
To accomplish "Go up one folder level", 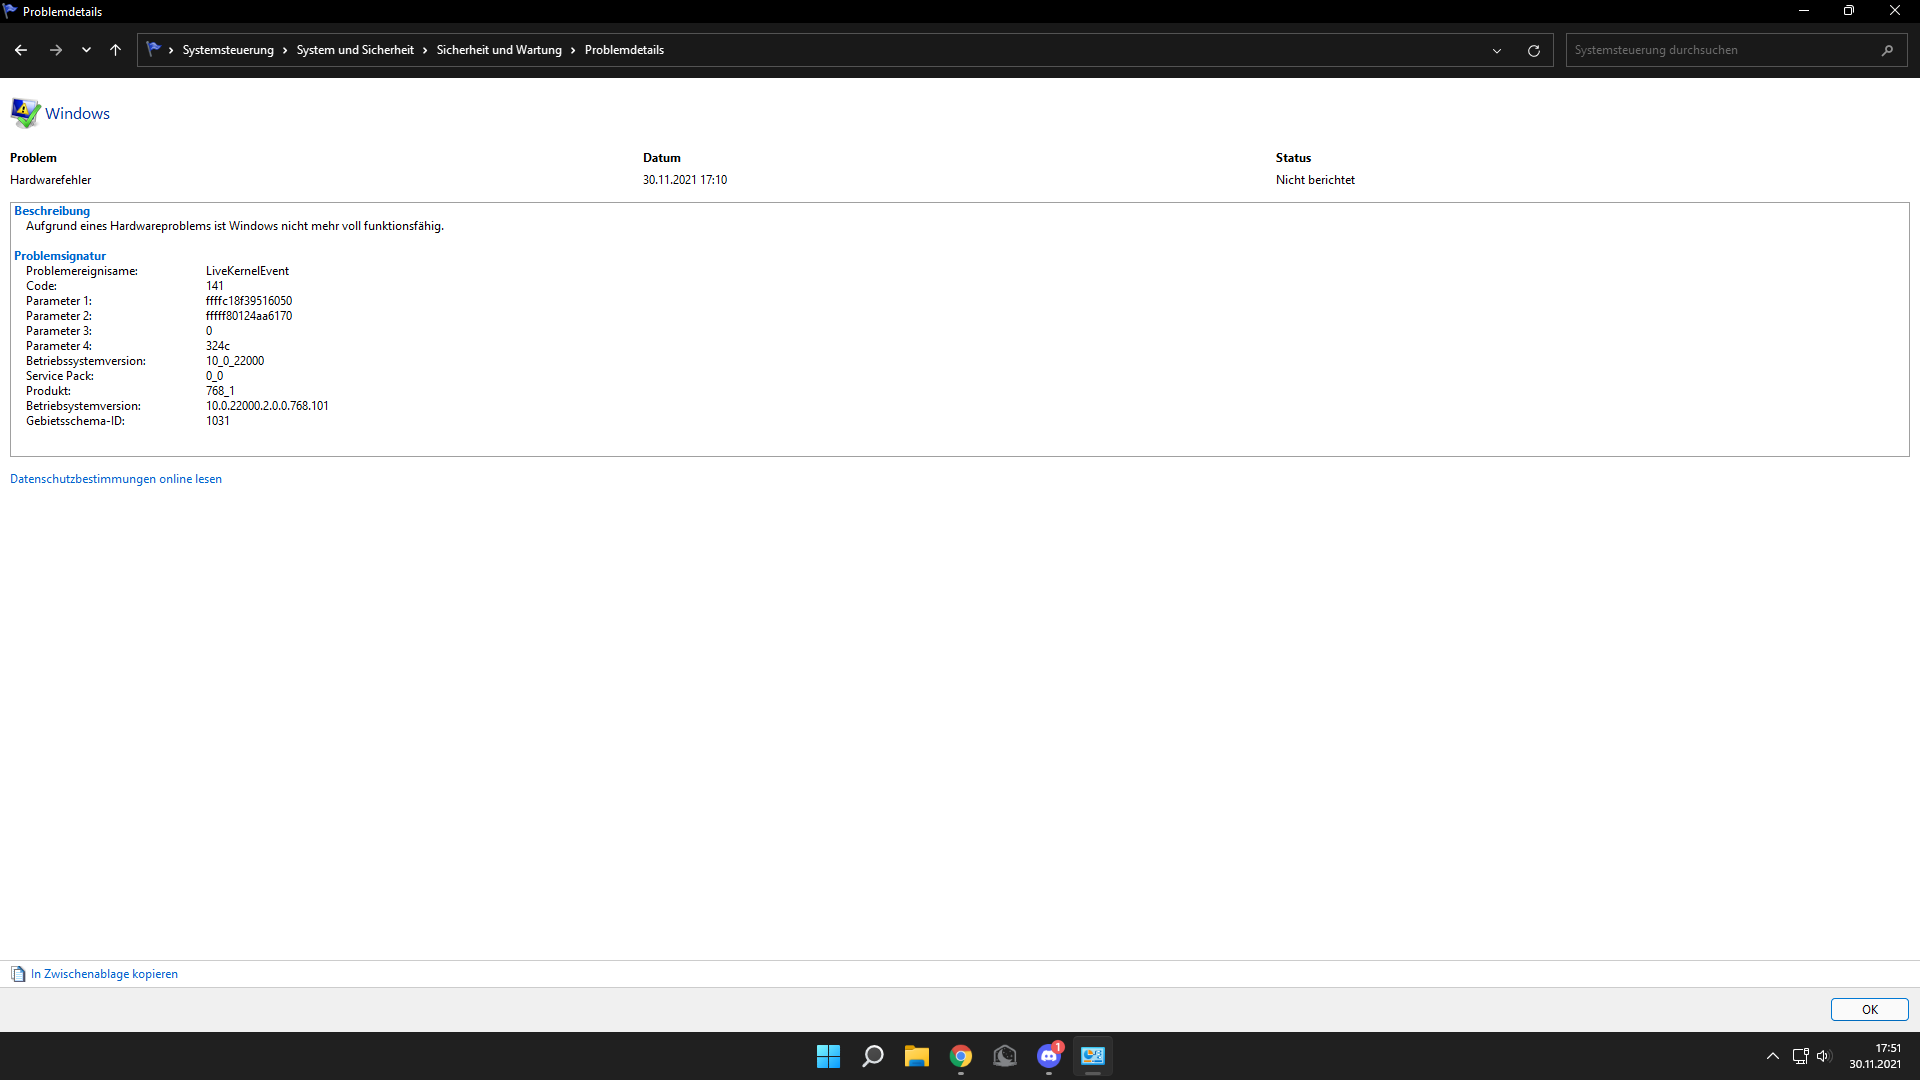I will 116,50.
